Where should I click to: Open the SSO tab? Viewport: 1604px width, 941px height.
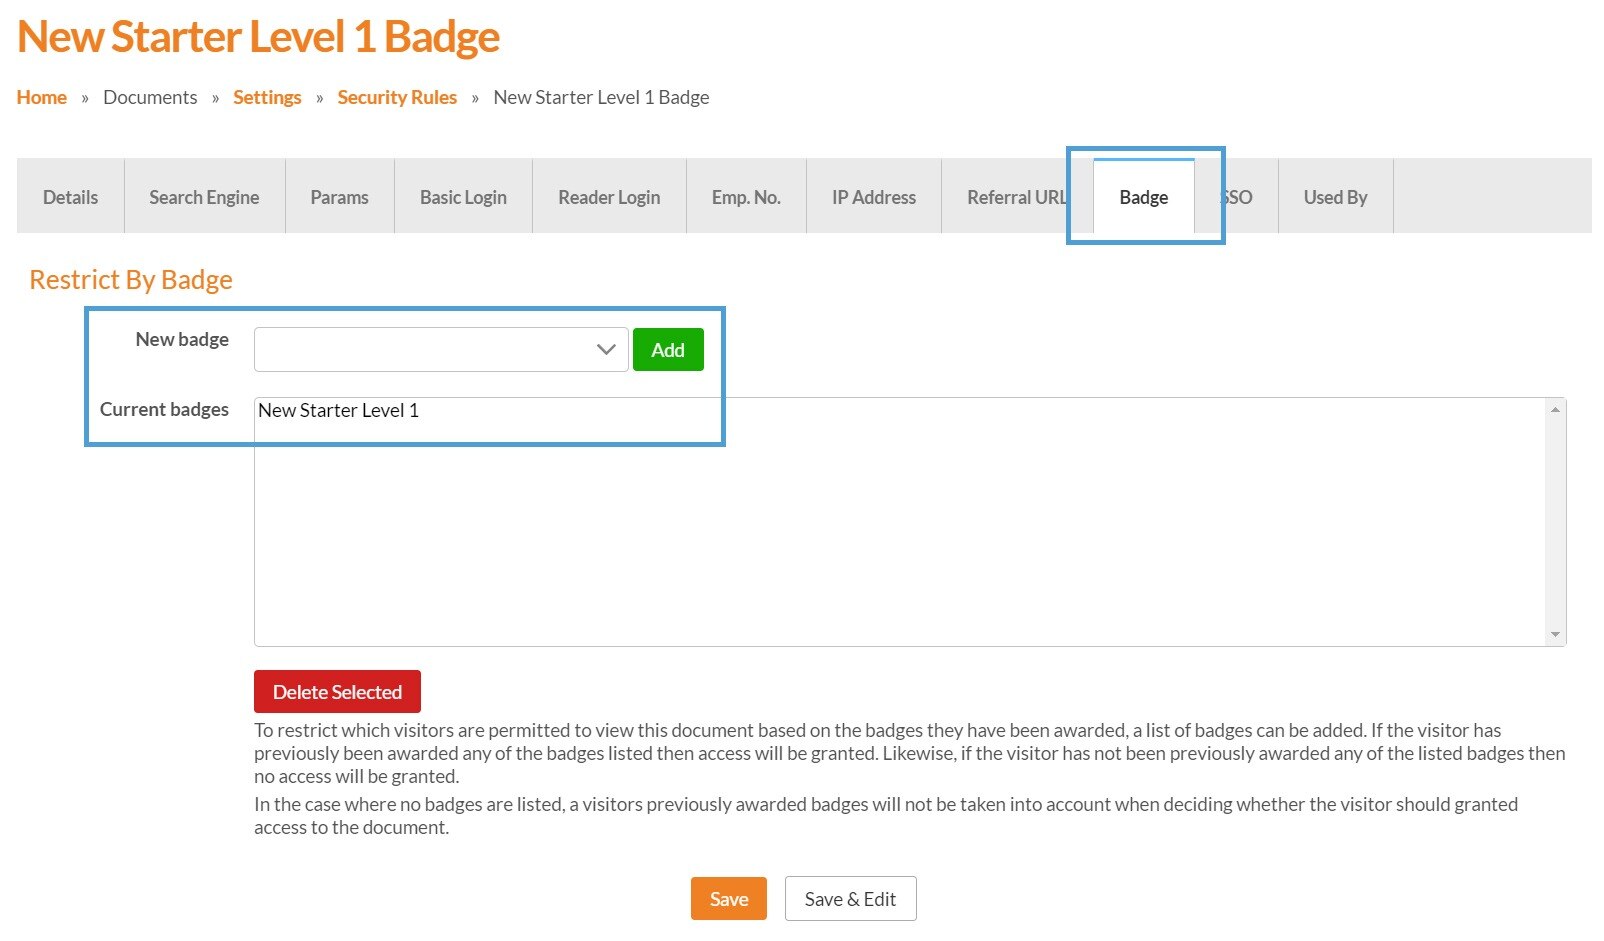coord(1241,197)
